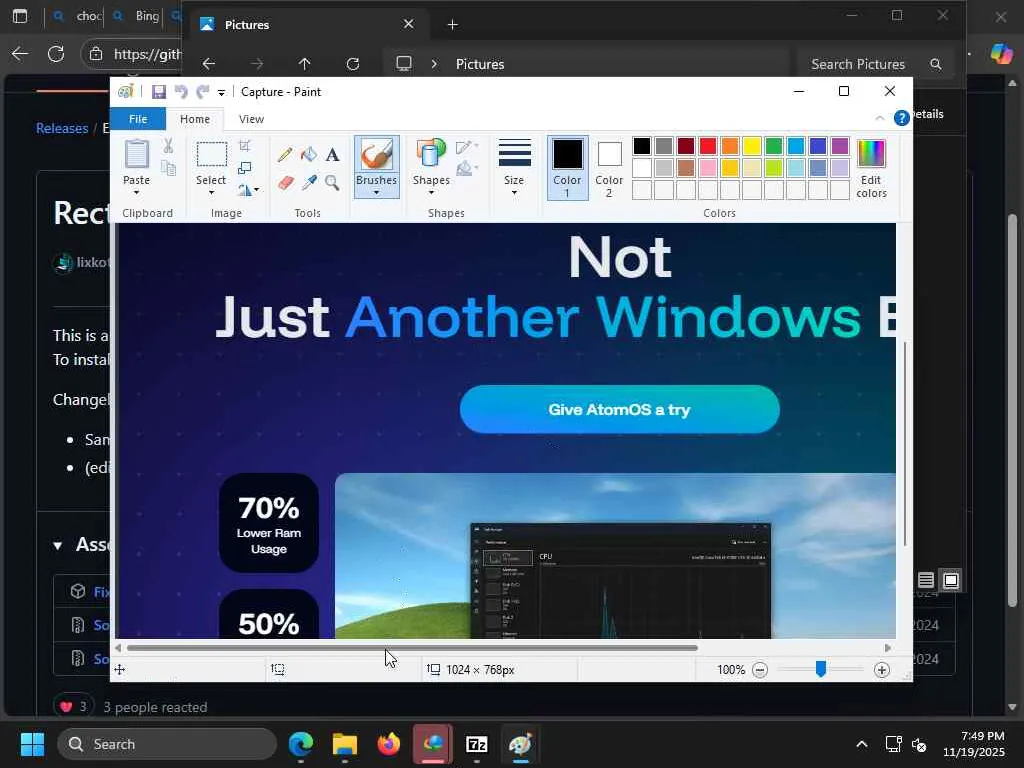Click the Crop icon in Image group
The height and width of the screenshot is (768, 1024).
[245, 146]
